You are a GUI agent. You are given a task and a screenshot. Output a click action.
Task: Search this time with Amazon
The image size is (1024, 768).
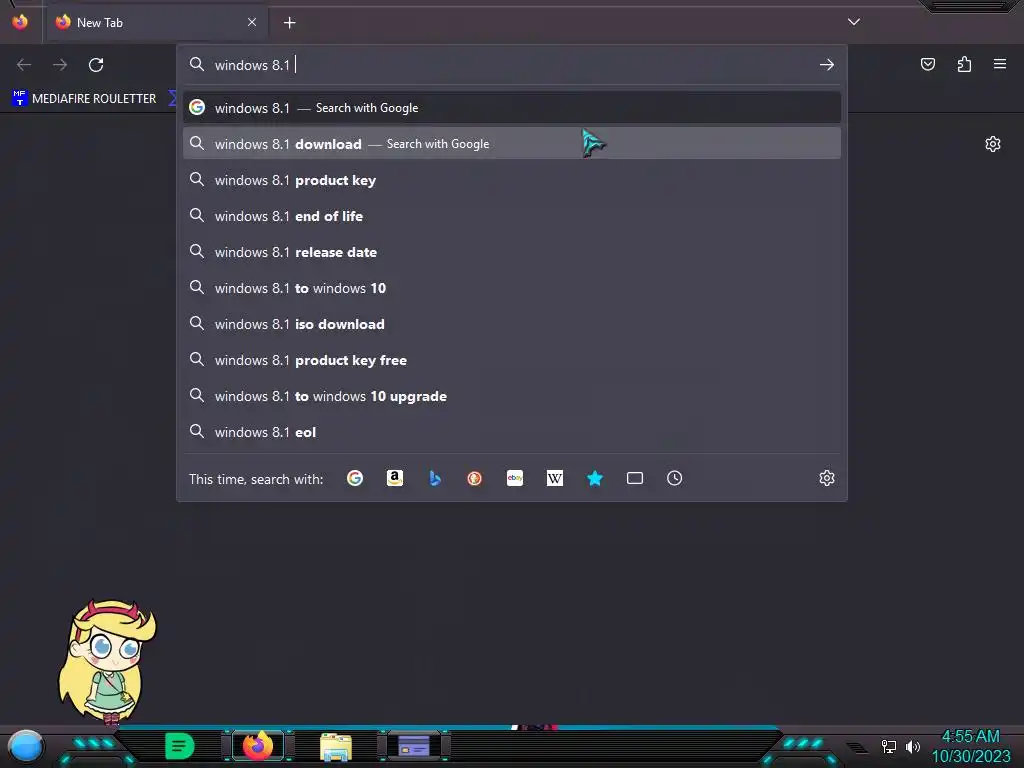(x=394, y=478)
